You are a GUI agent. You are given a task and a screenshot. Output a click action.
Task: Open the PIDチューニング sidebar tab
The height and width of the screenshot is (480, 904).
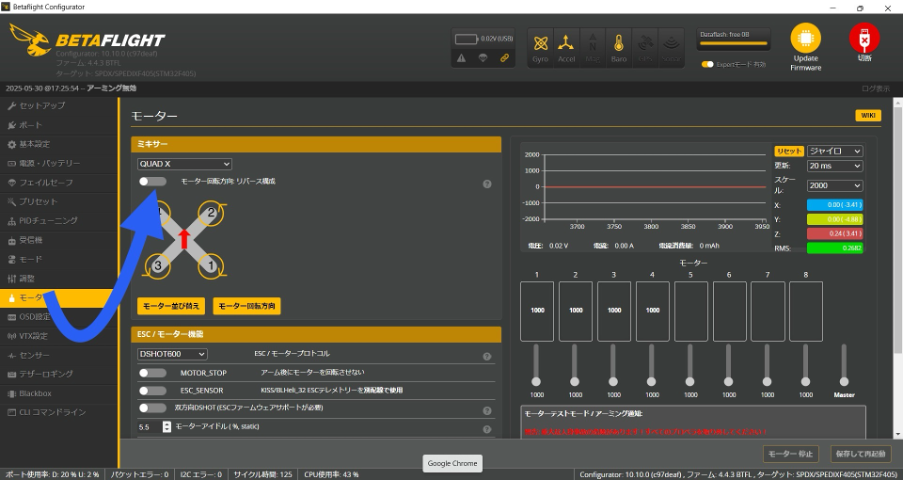(48, 220)
